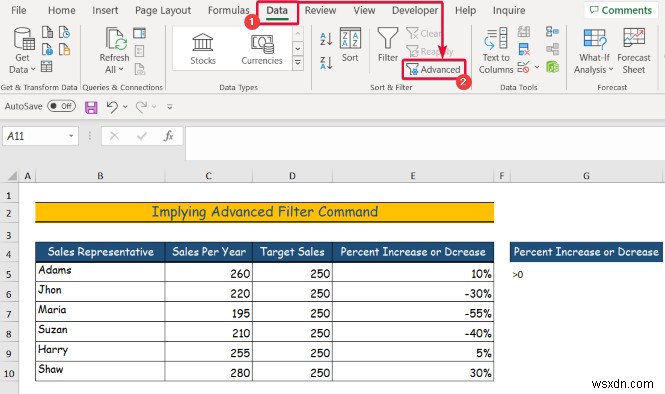The image size is (665, 394).
Task: Select the Currencies data type
Action: (262, 49)
